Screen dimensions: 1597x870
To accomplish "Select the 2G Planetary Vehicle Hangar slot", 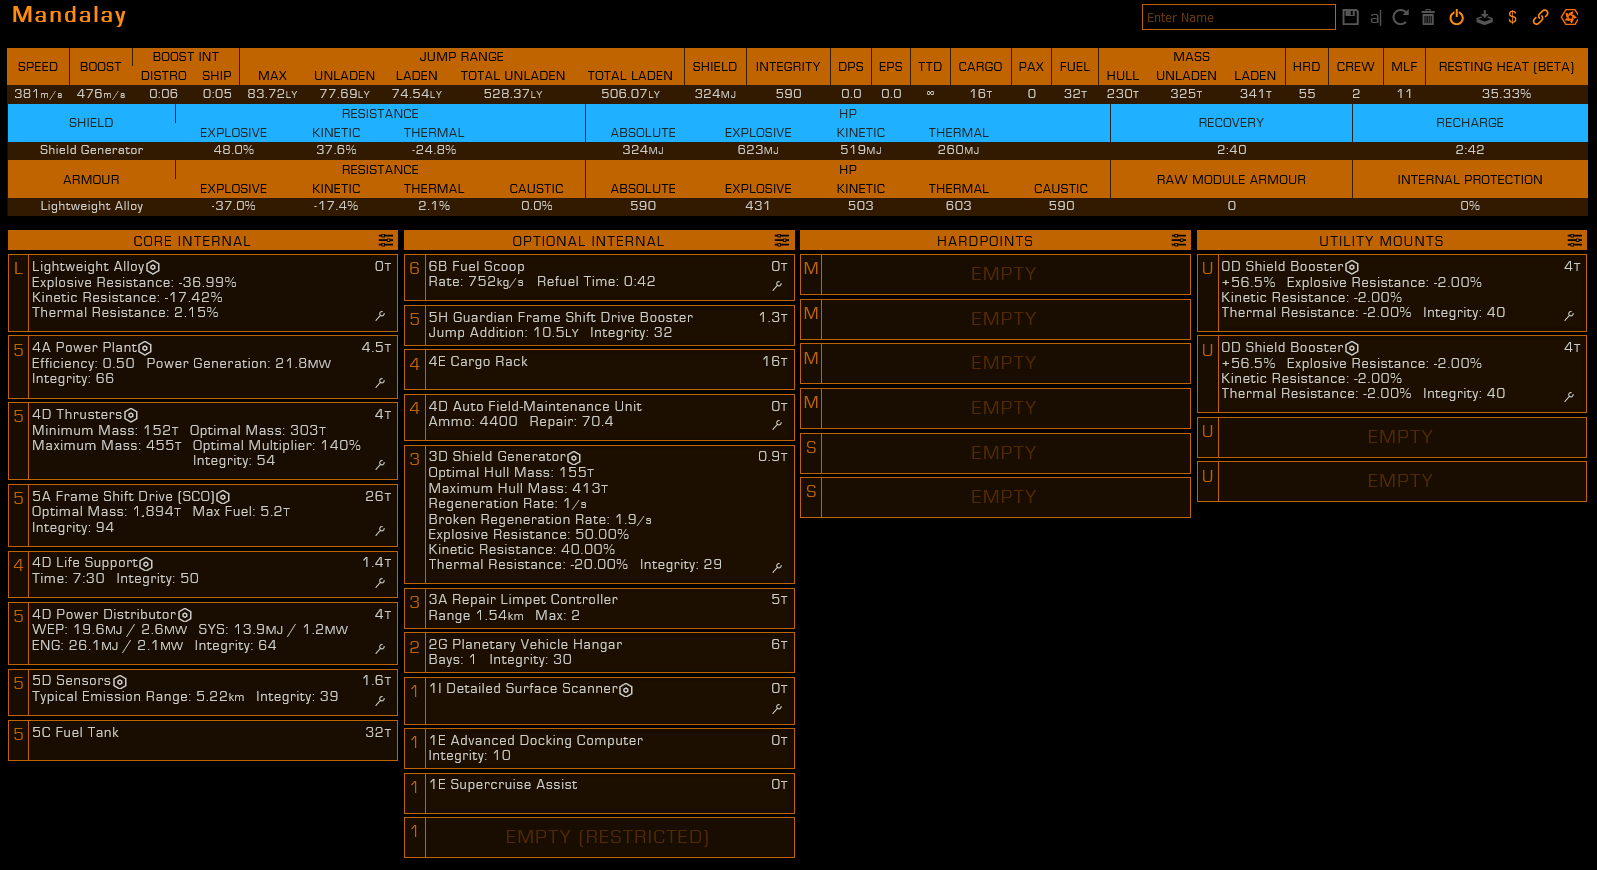I will pyautogui.click(x=599, y=652).
